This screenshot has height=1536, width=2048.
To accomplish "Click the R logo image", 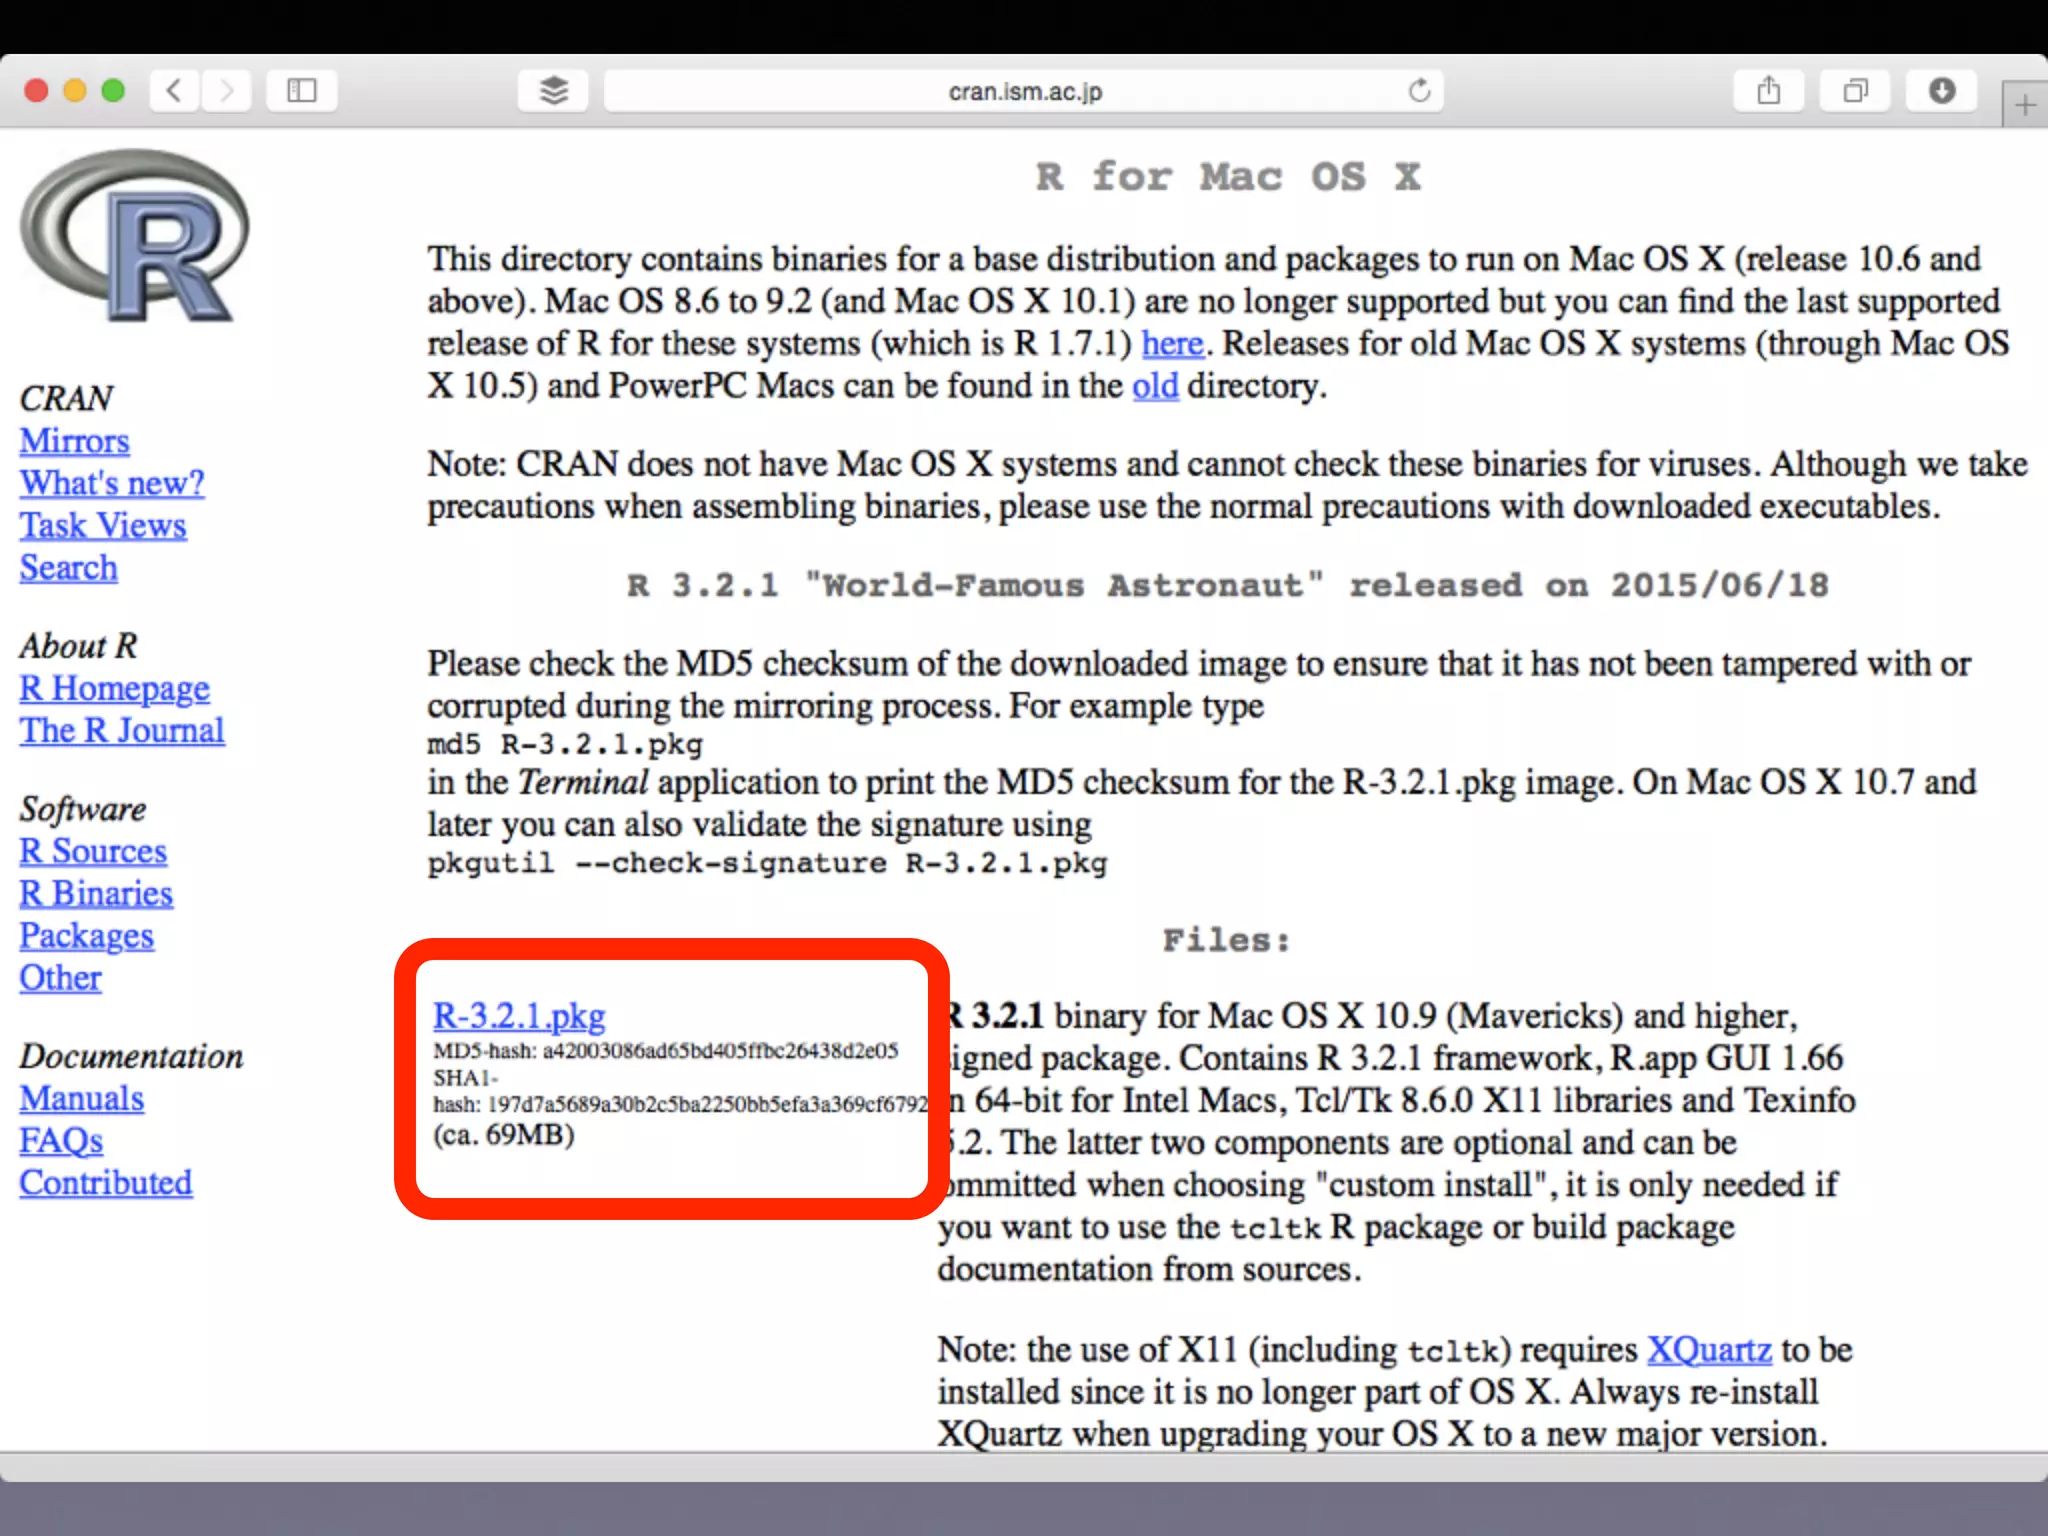I will (x=135, y=236).
